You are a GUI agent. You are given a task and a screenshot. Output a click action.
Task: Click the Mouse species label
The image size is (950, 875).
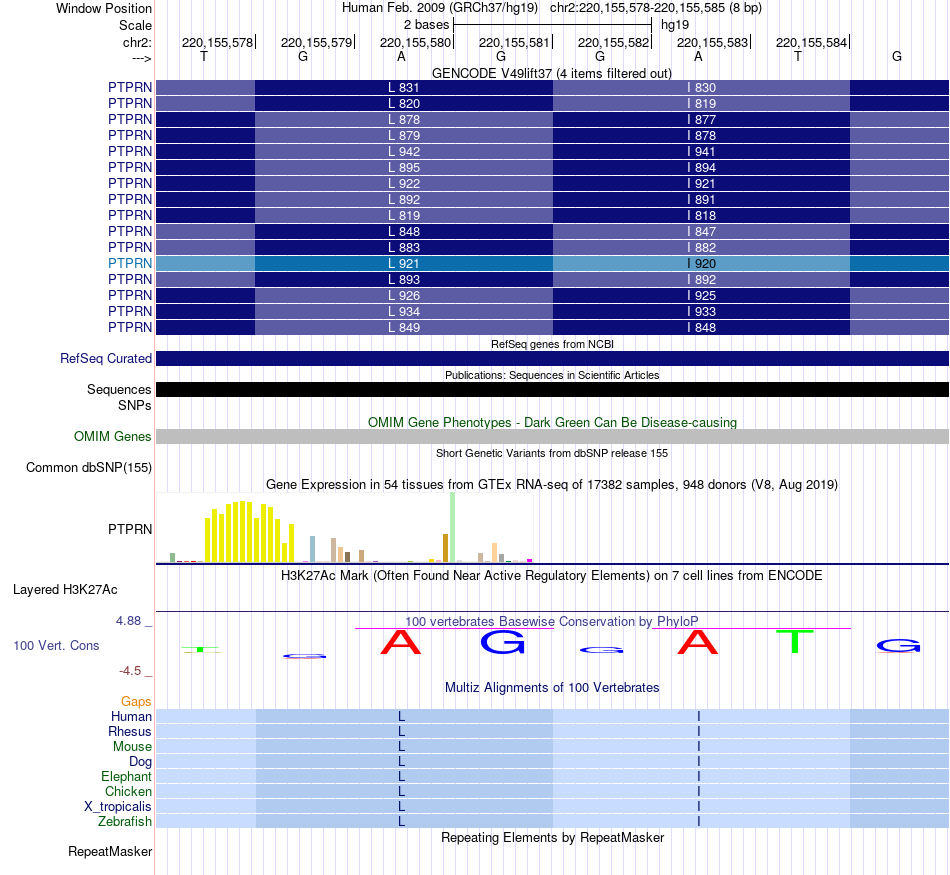(132, 747)
